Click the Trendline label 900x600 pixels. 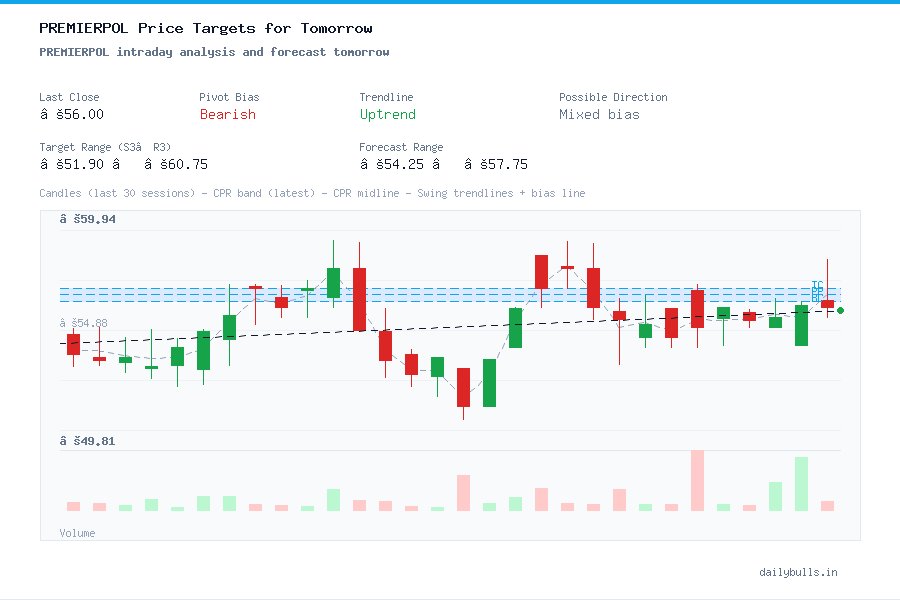(386, 97)
